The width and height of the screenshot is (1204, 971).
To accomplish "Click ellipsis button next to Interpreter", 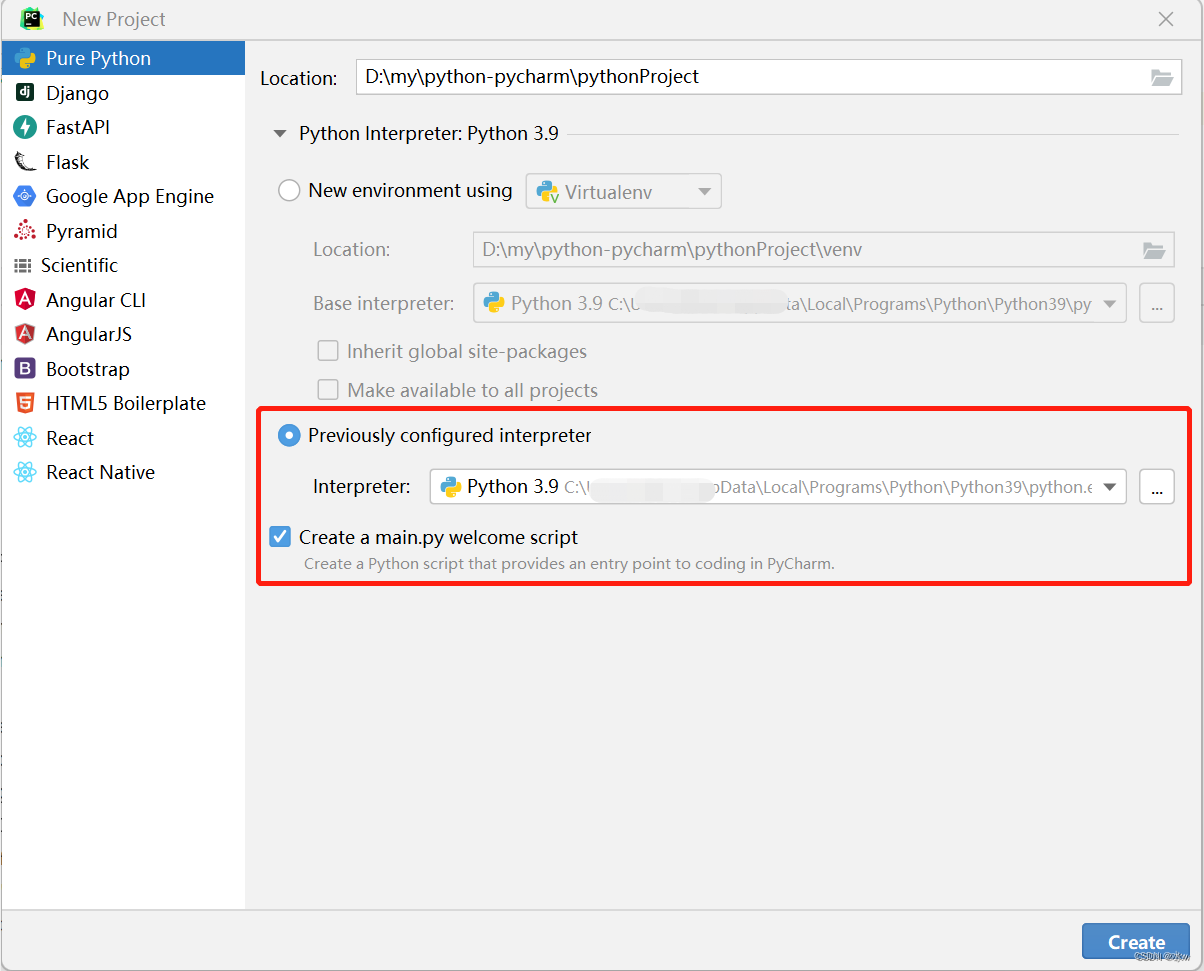I will [x=1157, y=488].
